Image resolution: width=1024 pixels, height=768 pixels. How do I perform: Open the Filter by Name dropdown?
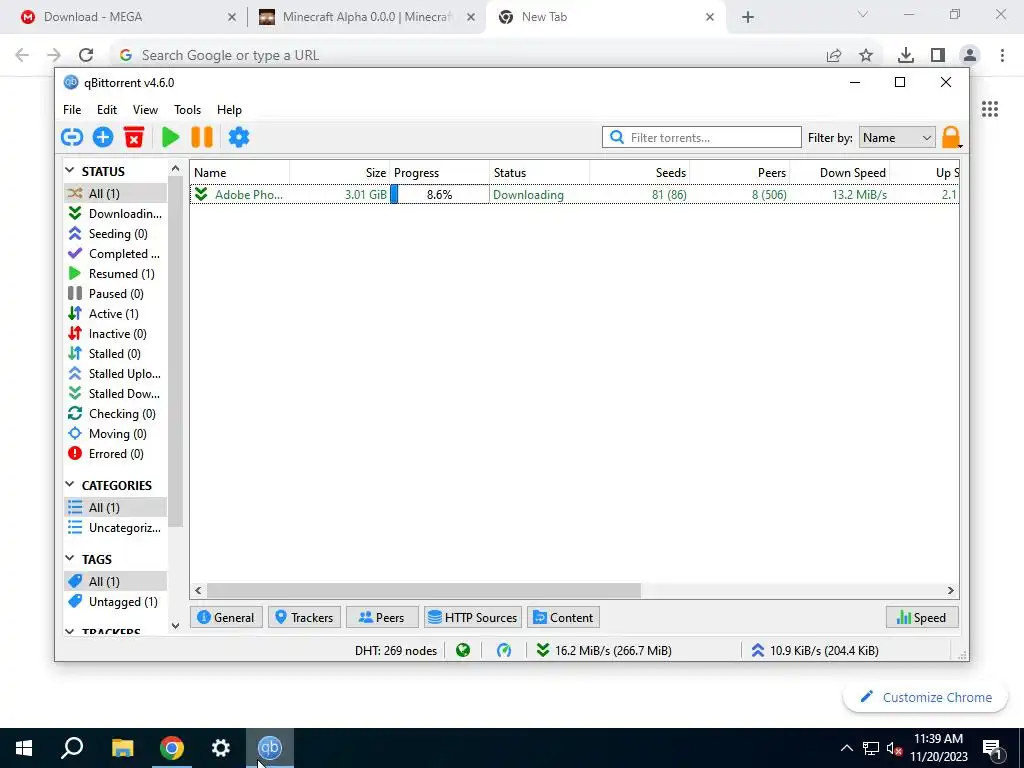click(897, 138)
